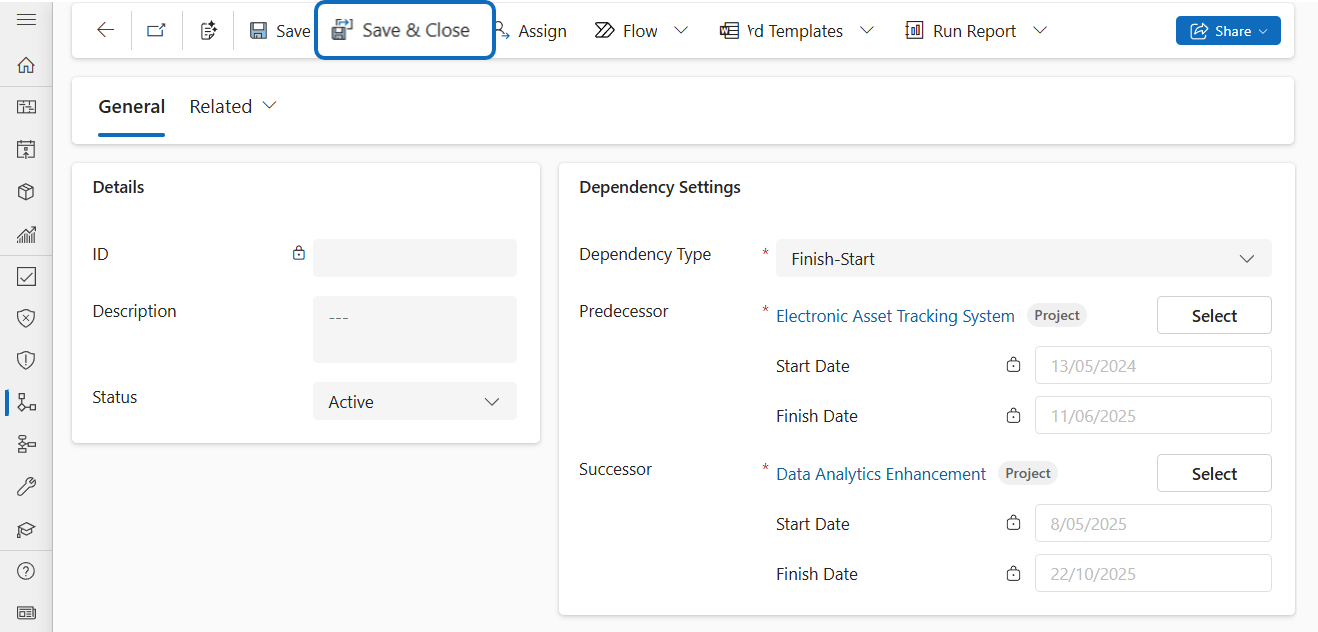The width and height of the screenshot is (1318, 632).
Task: Open record in new window icon
Action: coord(156,31)
